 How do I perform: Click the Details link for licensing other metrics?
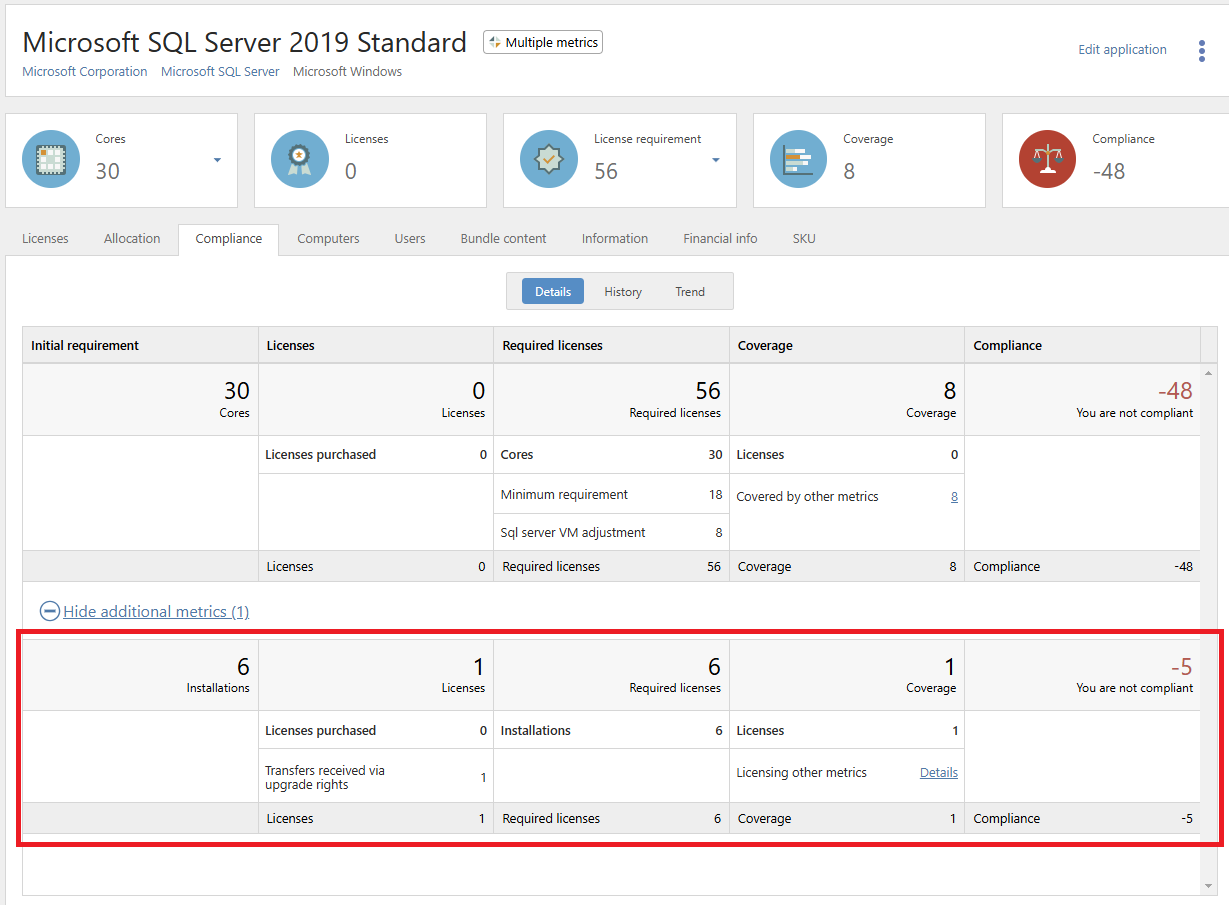tap(939, 772)
